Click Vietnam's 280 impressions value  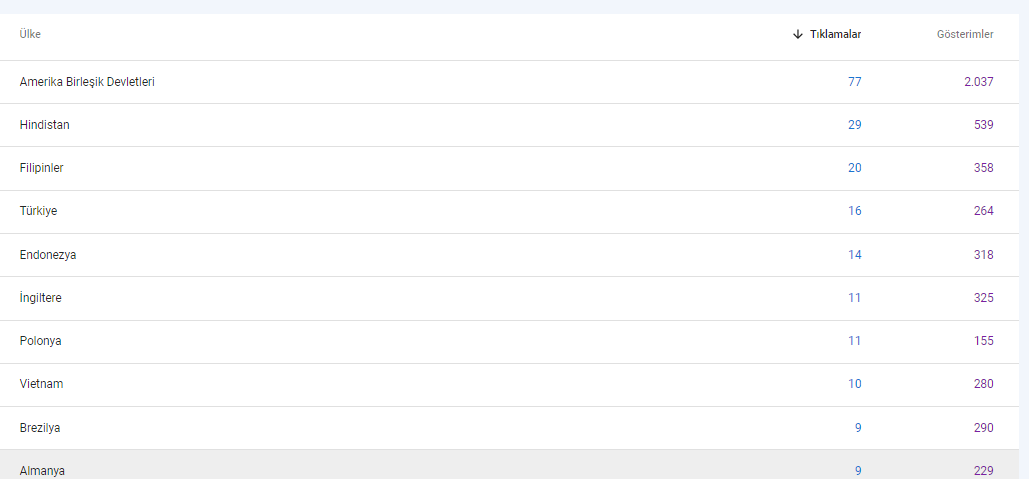coord(984,384)
